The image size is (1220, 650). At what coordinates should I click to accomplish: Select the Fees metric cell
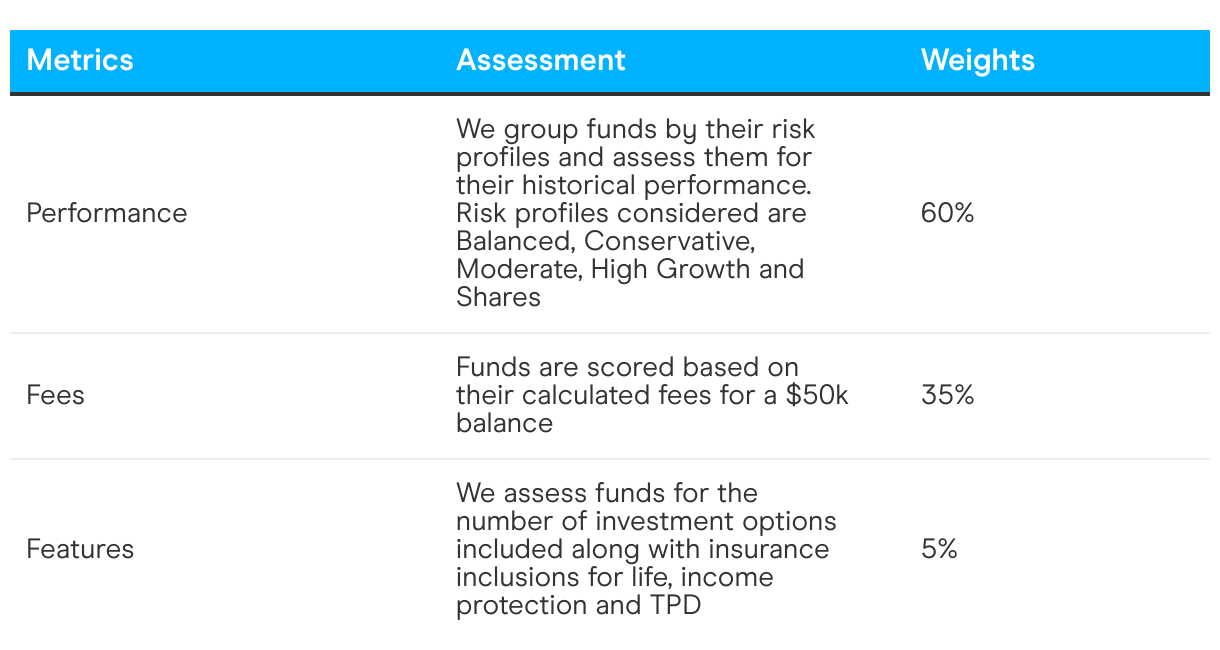pyautogui.click(x=56, y=395)
